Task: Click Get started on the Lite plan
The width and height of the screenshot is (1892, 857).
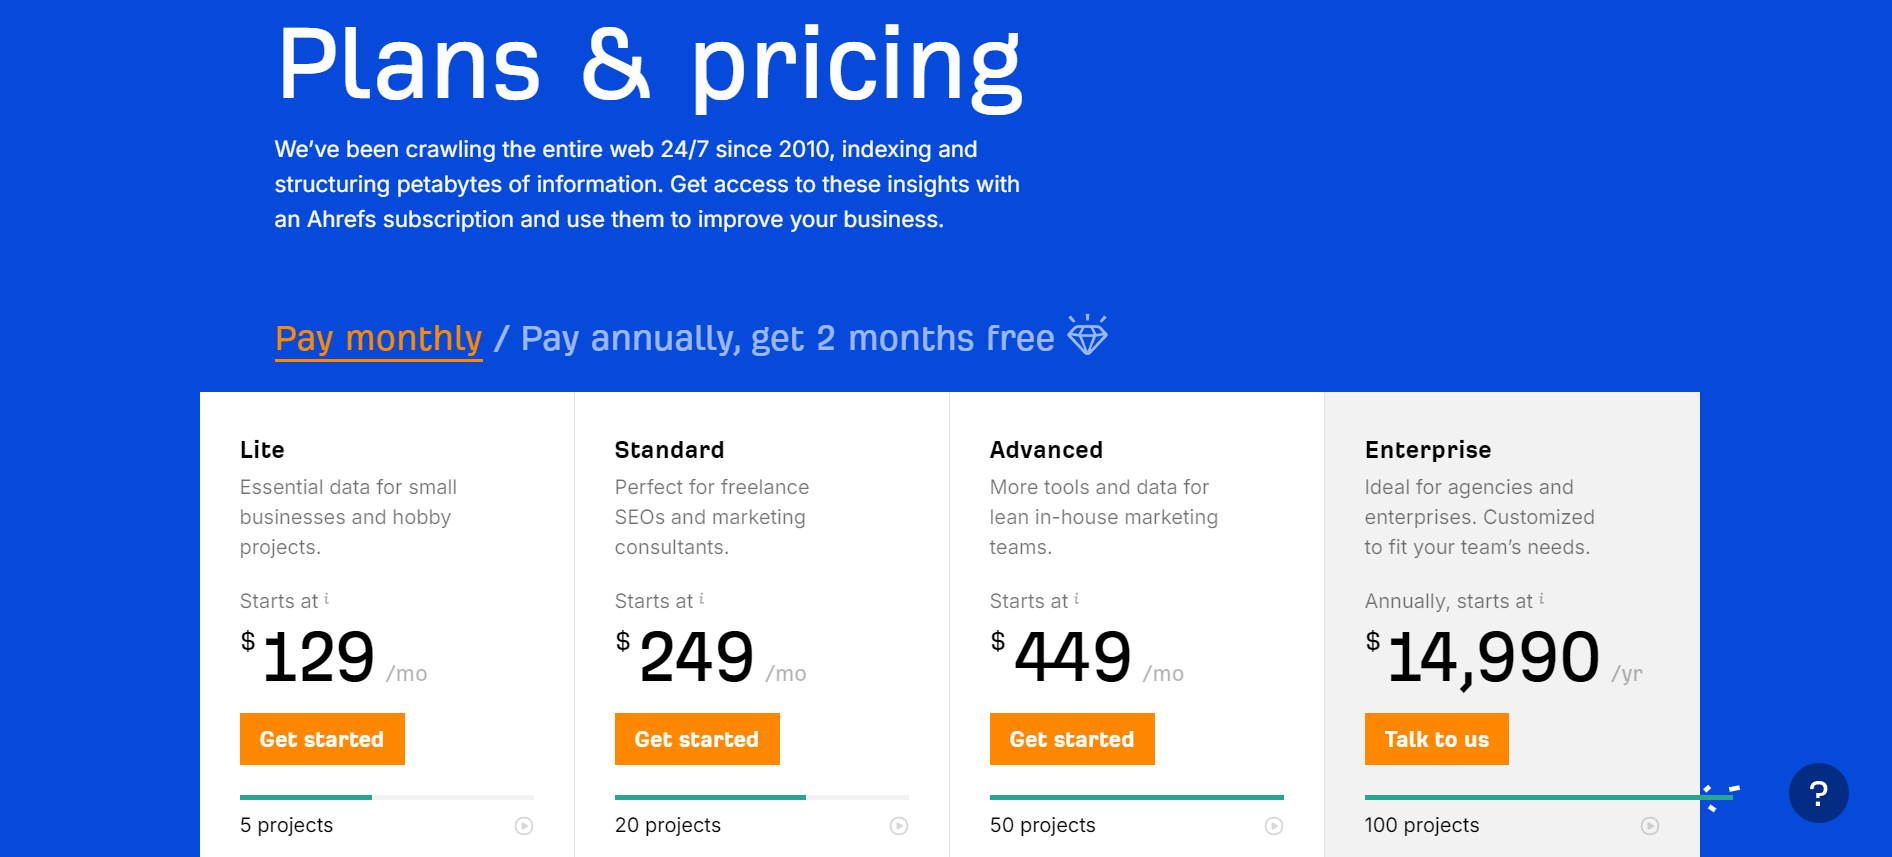Action: tap(322, 739)
